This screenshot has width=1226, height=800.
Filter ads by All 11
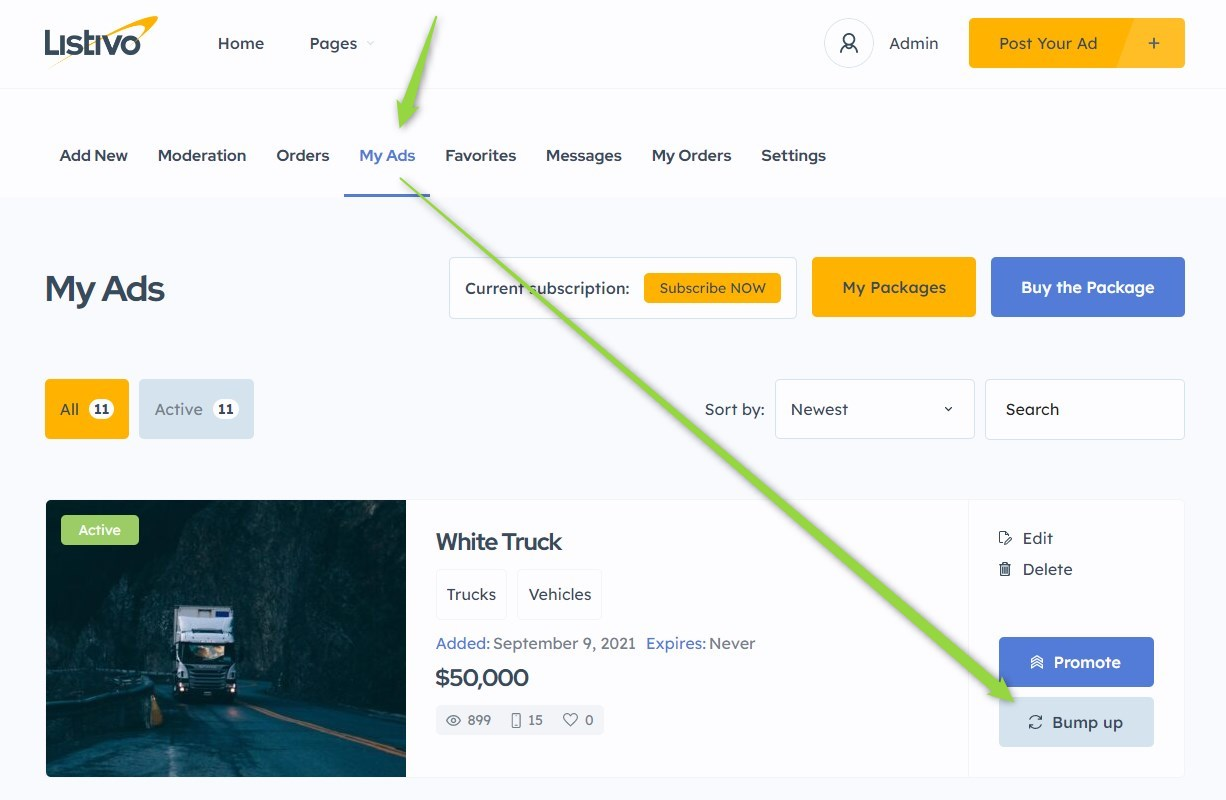coord(87,409)
